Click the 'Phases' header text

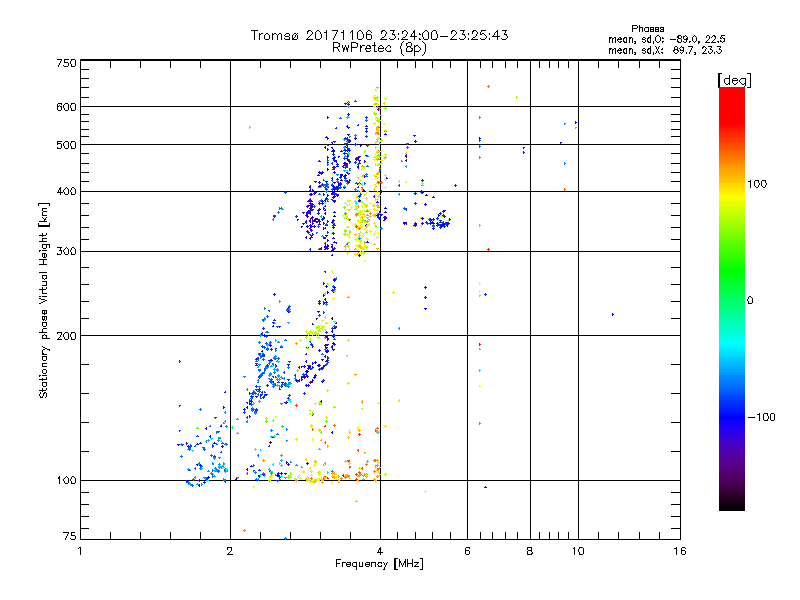coord(647,29)
